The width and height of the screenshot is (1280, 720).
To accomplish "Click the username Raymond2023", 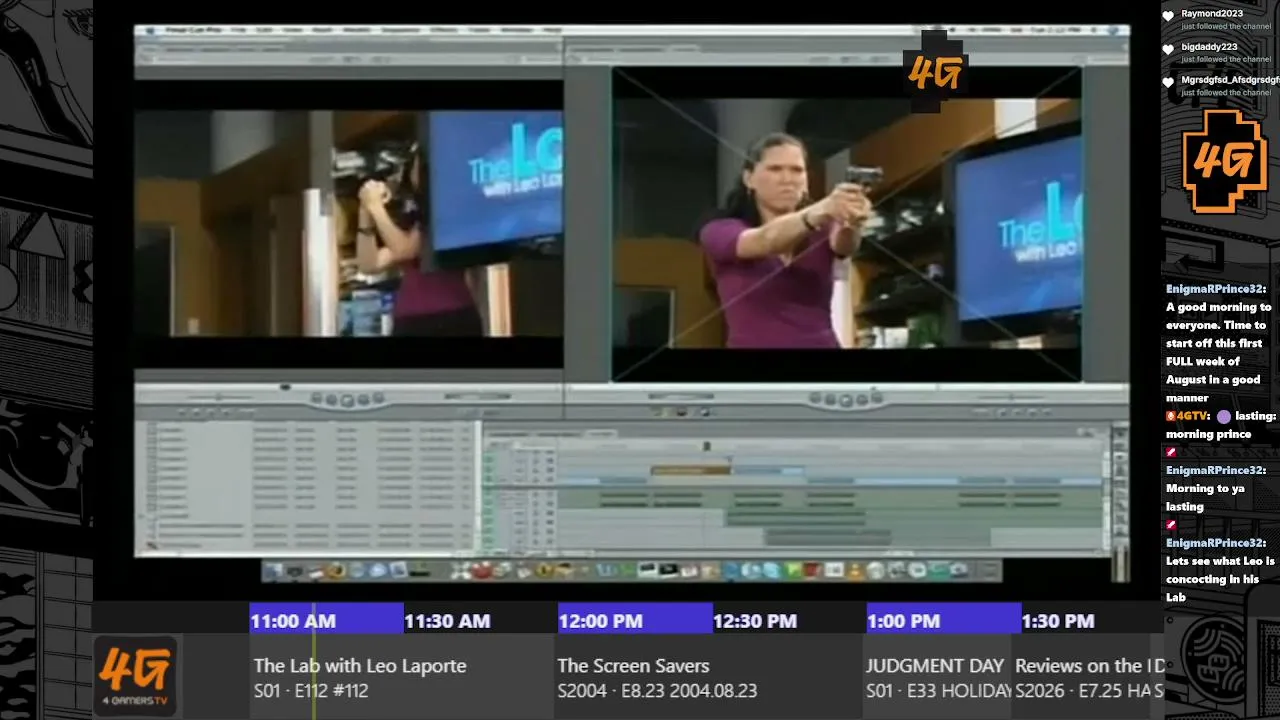I will click(1212, 14).
